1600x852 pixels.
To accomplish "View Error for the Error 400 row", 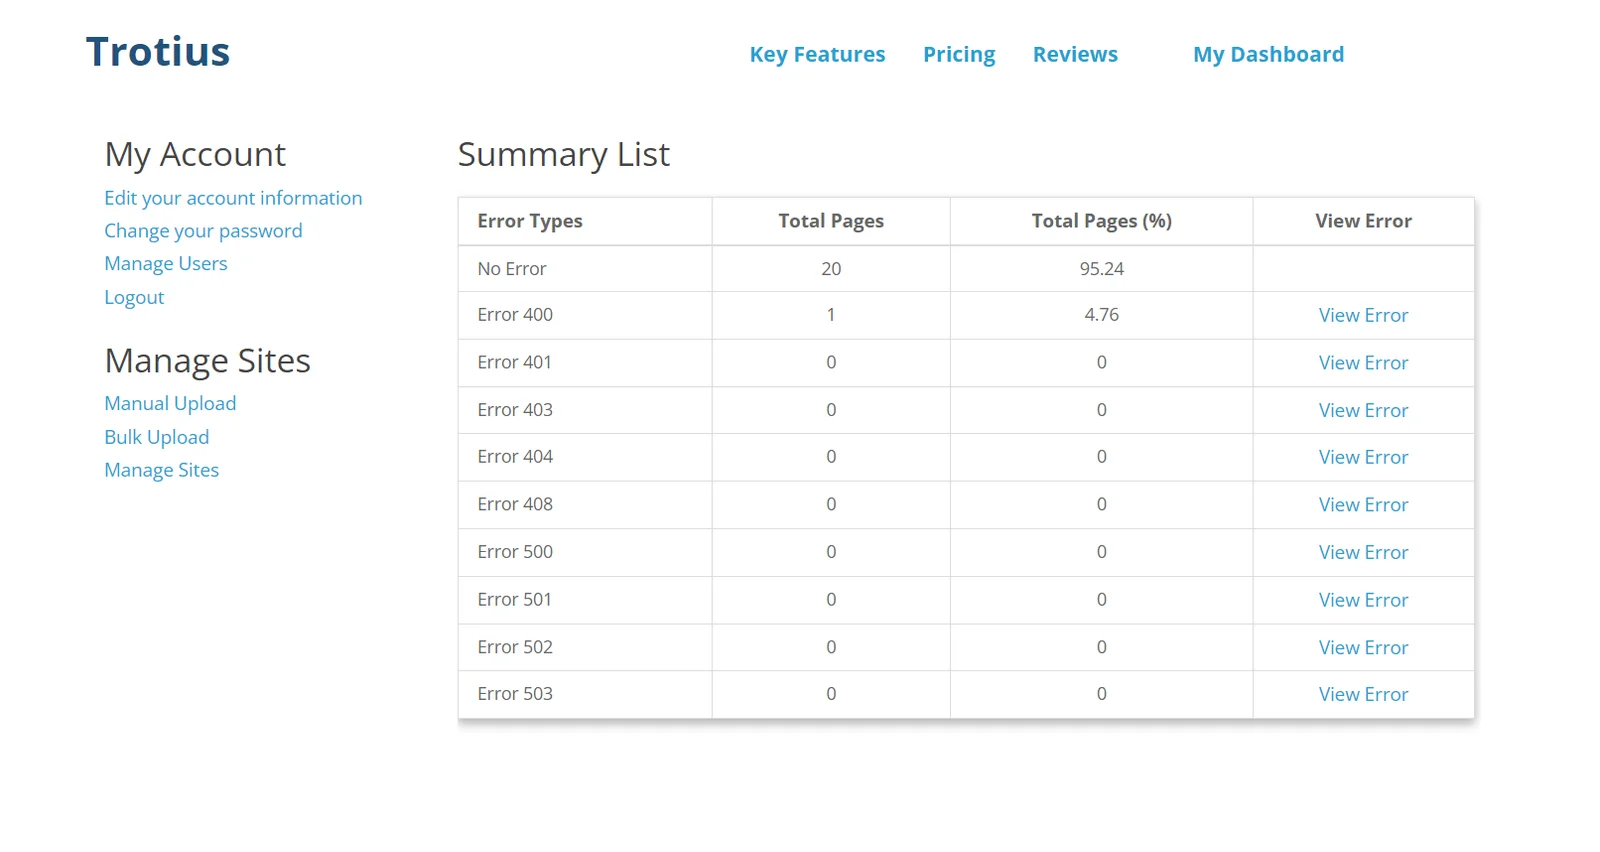I will tap(1362, 316).
